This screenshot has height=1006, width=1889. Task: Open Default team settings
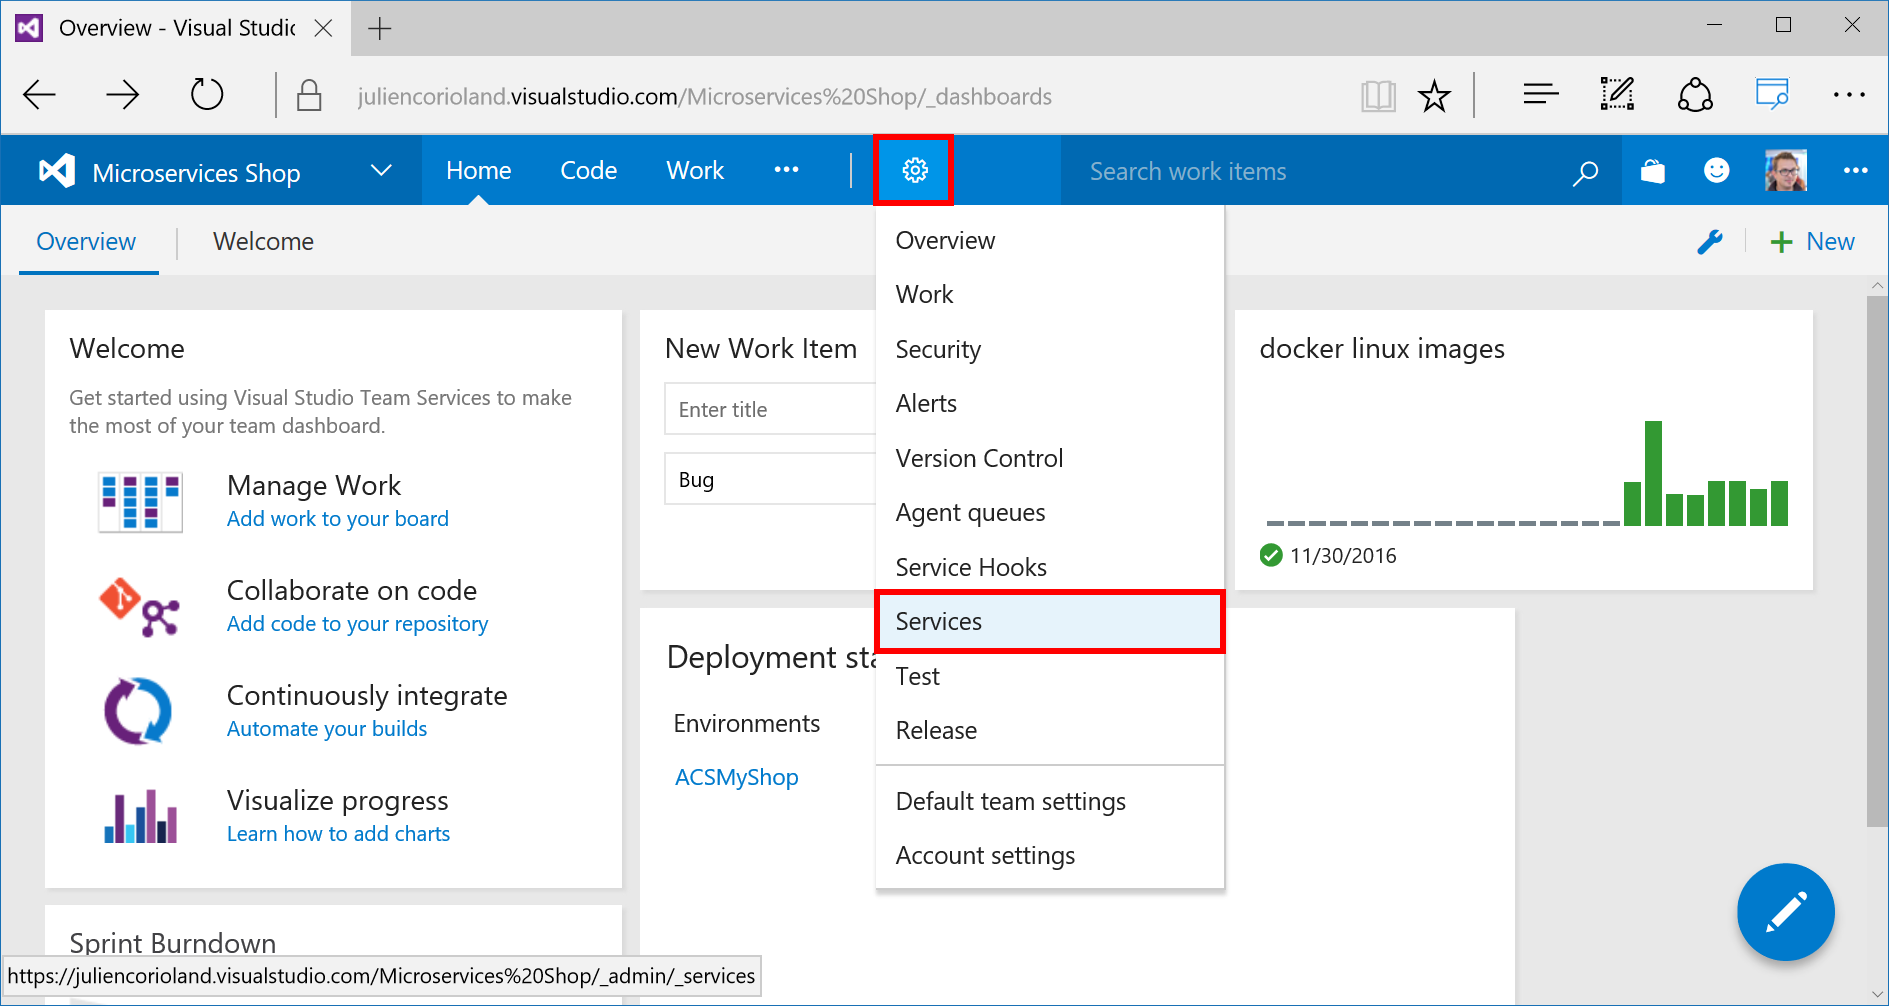coord(1050,801)
